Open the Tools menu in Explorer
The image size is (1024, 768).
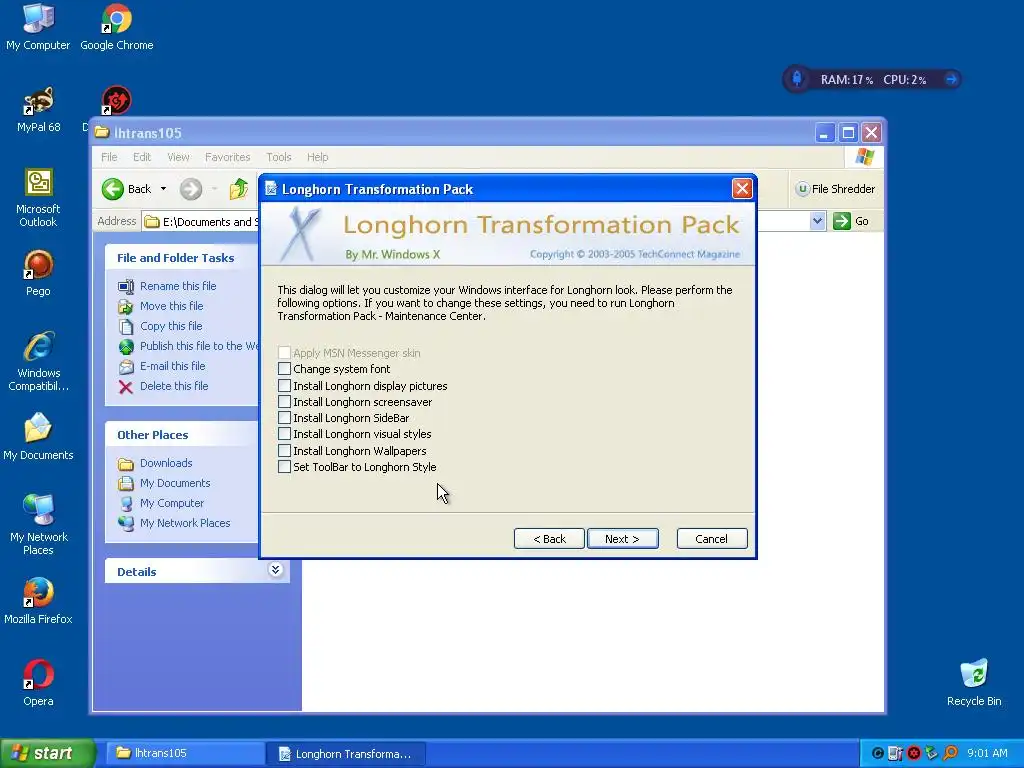pos(279,157)
